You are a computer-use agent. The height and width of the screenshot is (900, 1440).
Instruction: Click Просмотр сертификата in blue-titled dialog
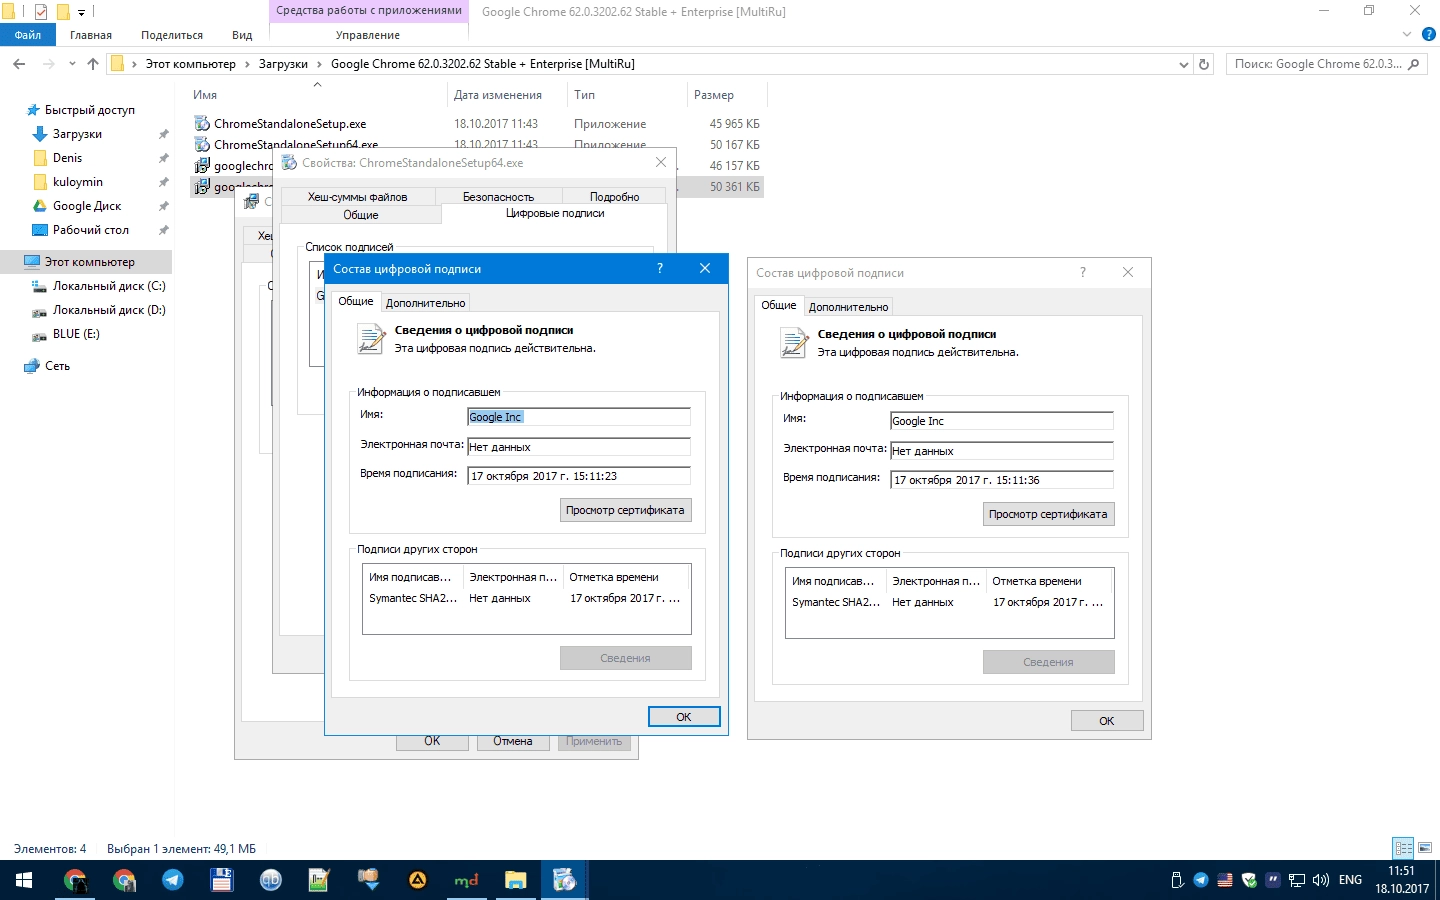[625, 510]
